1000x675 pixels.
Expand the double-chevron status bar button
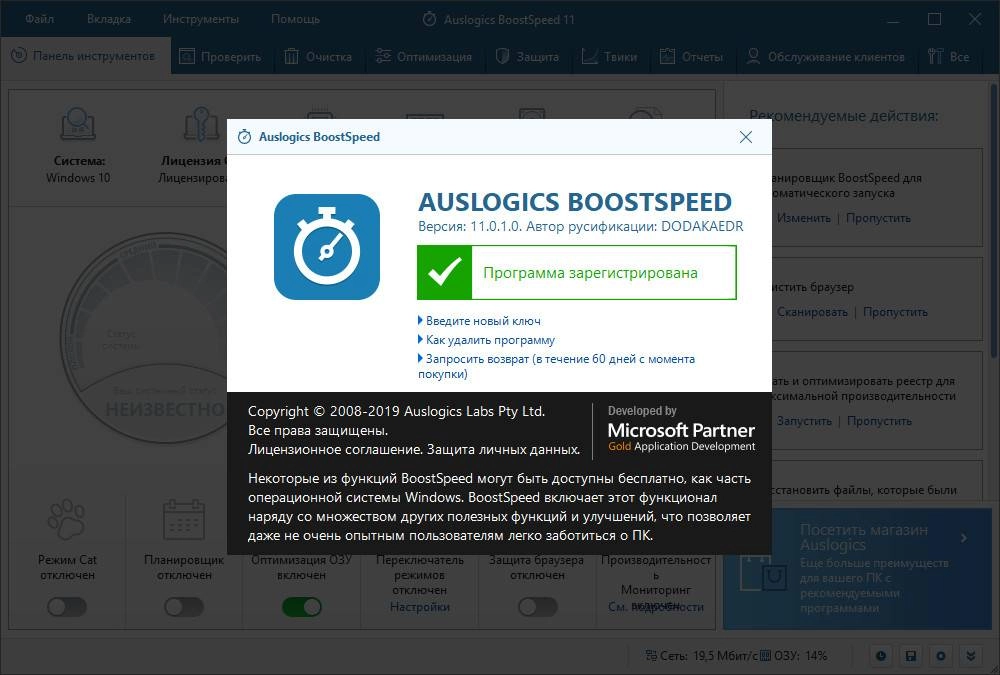click(x=971, y=656)
